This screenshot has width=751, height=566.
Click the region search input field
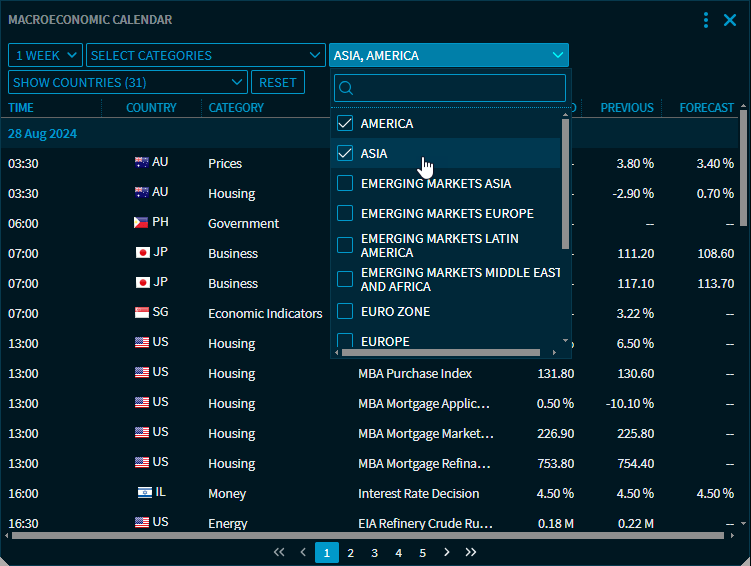[x=460, y=88]
